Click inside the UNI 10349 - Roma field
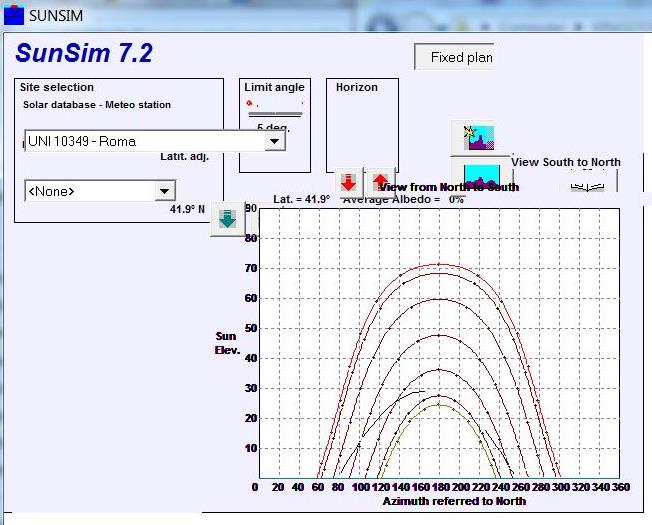 140,142
